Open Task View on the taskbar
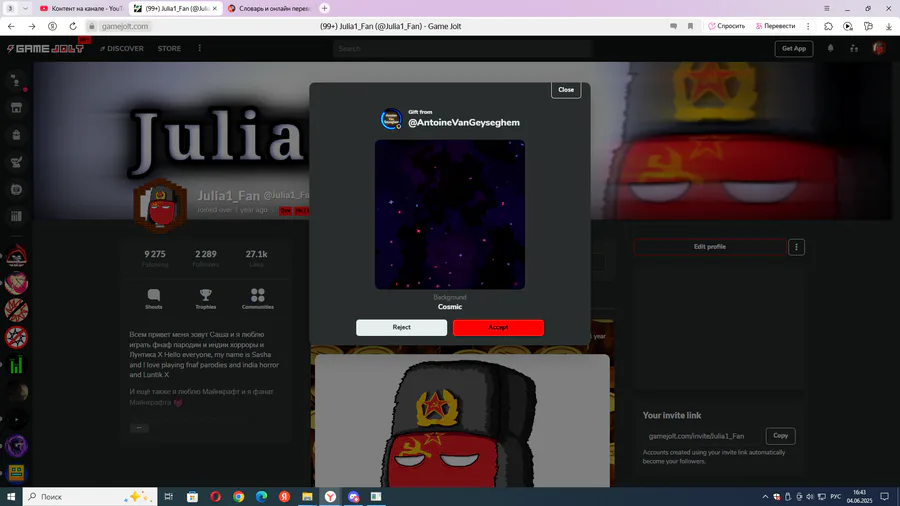 (x=169, y=497)
